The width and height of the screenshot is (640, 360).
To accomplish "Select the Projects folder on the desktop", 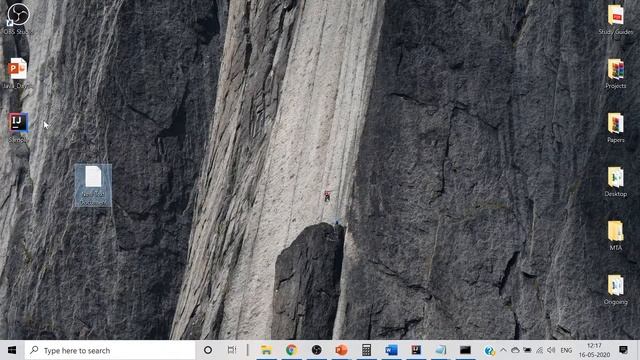I will [616, 73].
